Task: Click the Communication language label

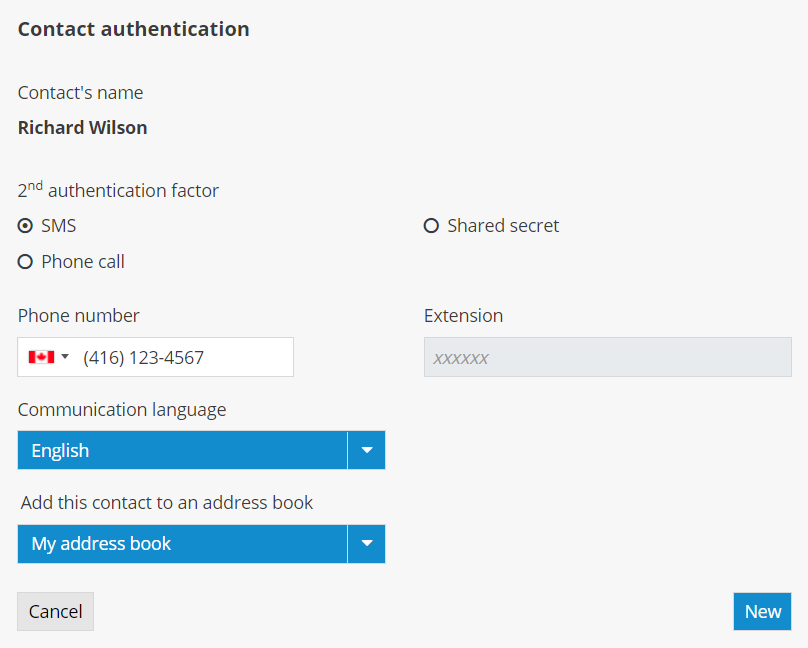Action: click(x=122, y=410)
